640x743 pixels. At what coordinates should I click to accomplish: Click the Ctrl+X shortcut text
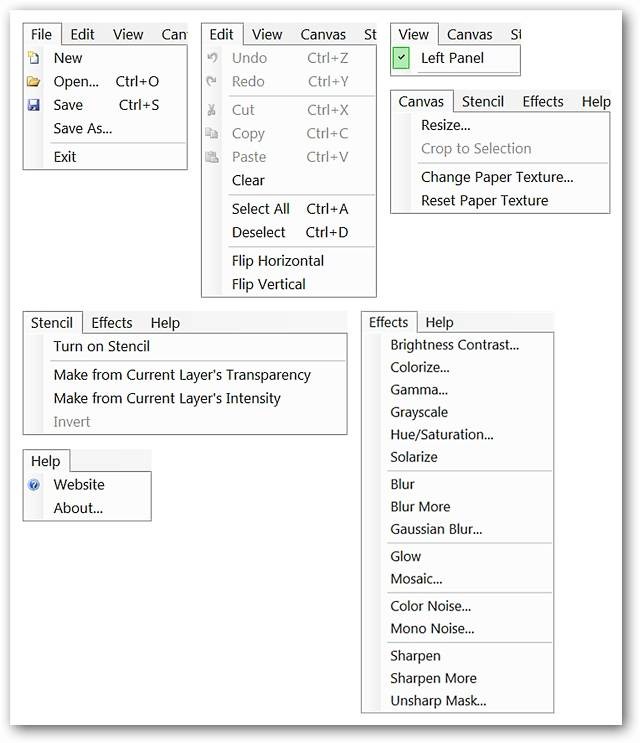(327, 110)
